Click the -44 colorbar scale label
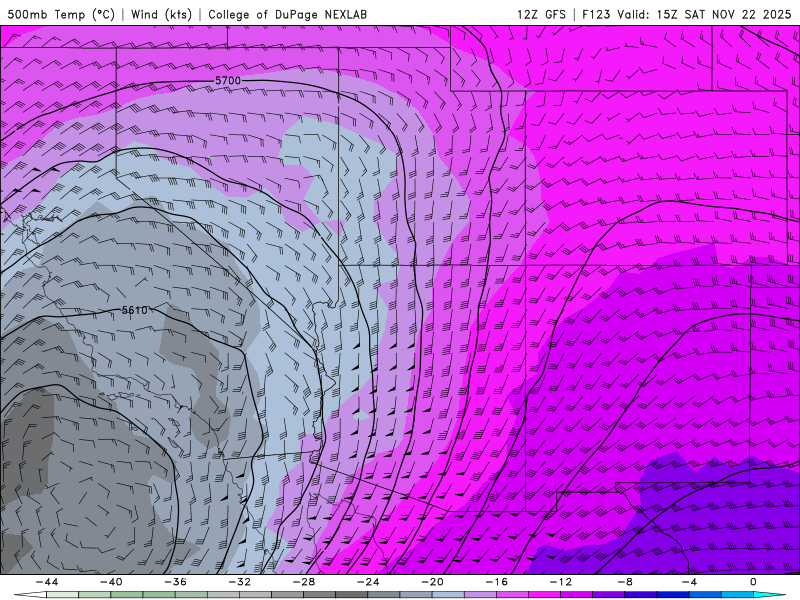This screenshot has height=600, width=800. (47, 582)
